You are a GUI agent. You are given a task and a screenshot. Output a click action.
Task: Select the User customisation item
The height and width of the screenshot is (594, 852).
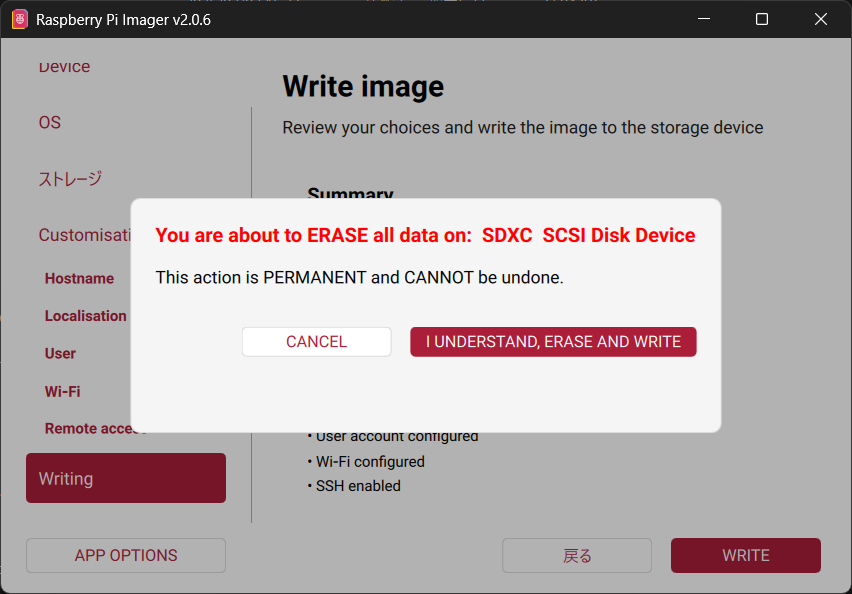click(x=60, y=353)
